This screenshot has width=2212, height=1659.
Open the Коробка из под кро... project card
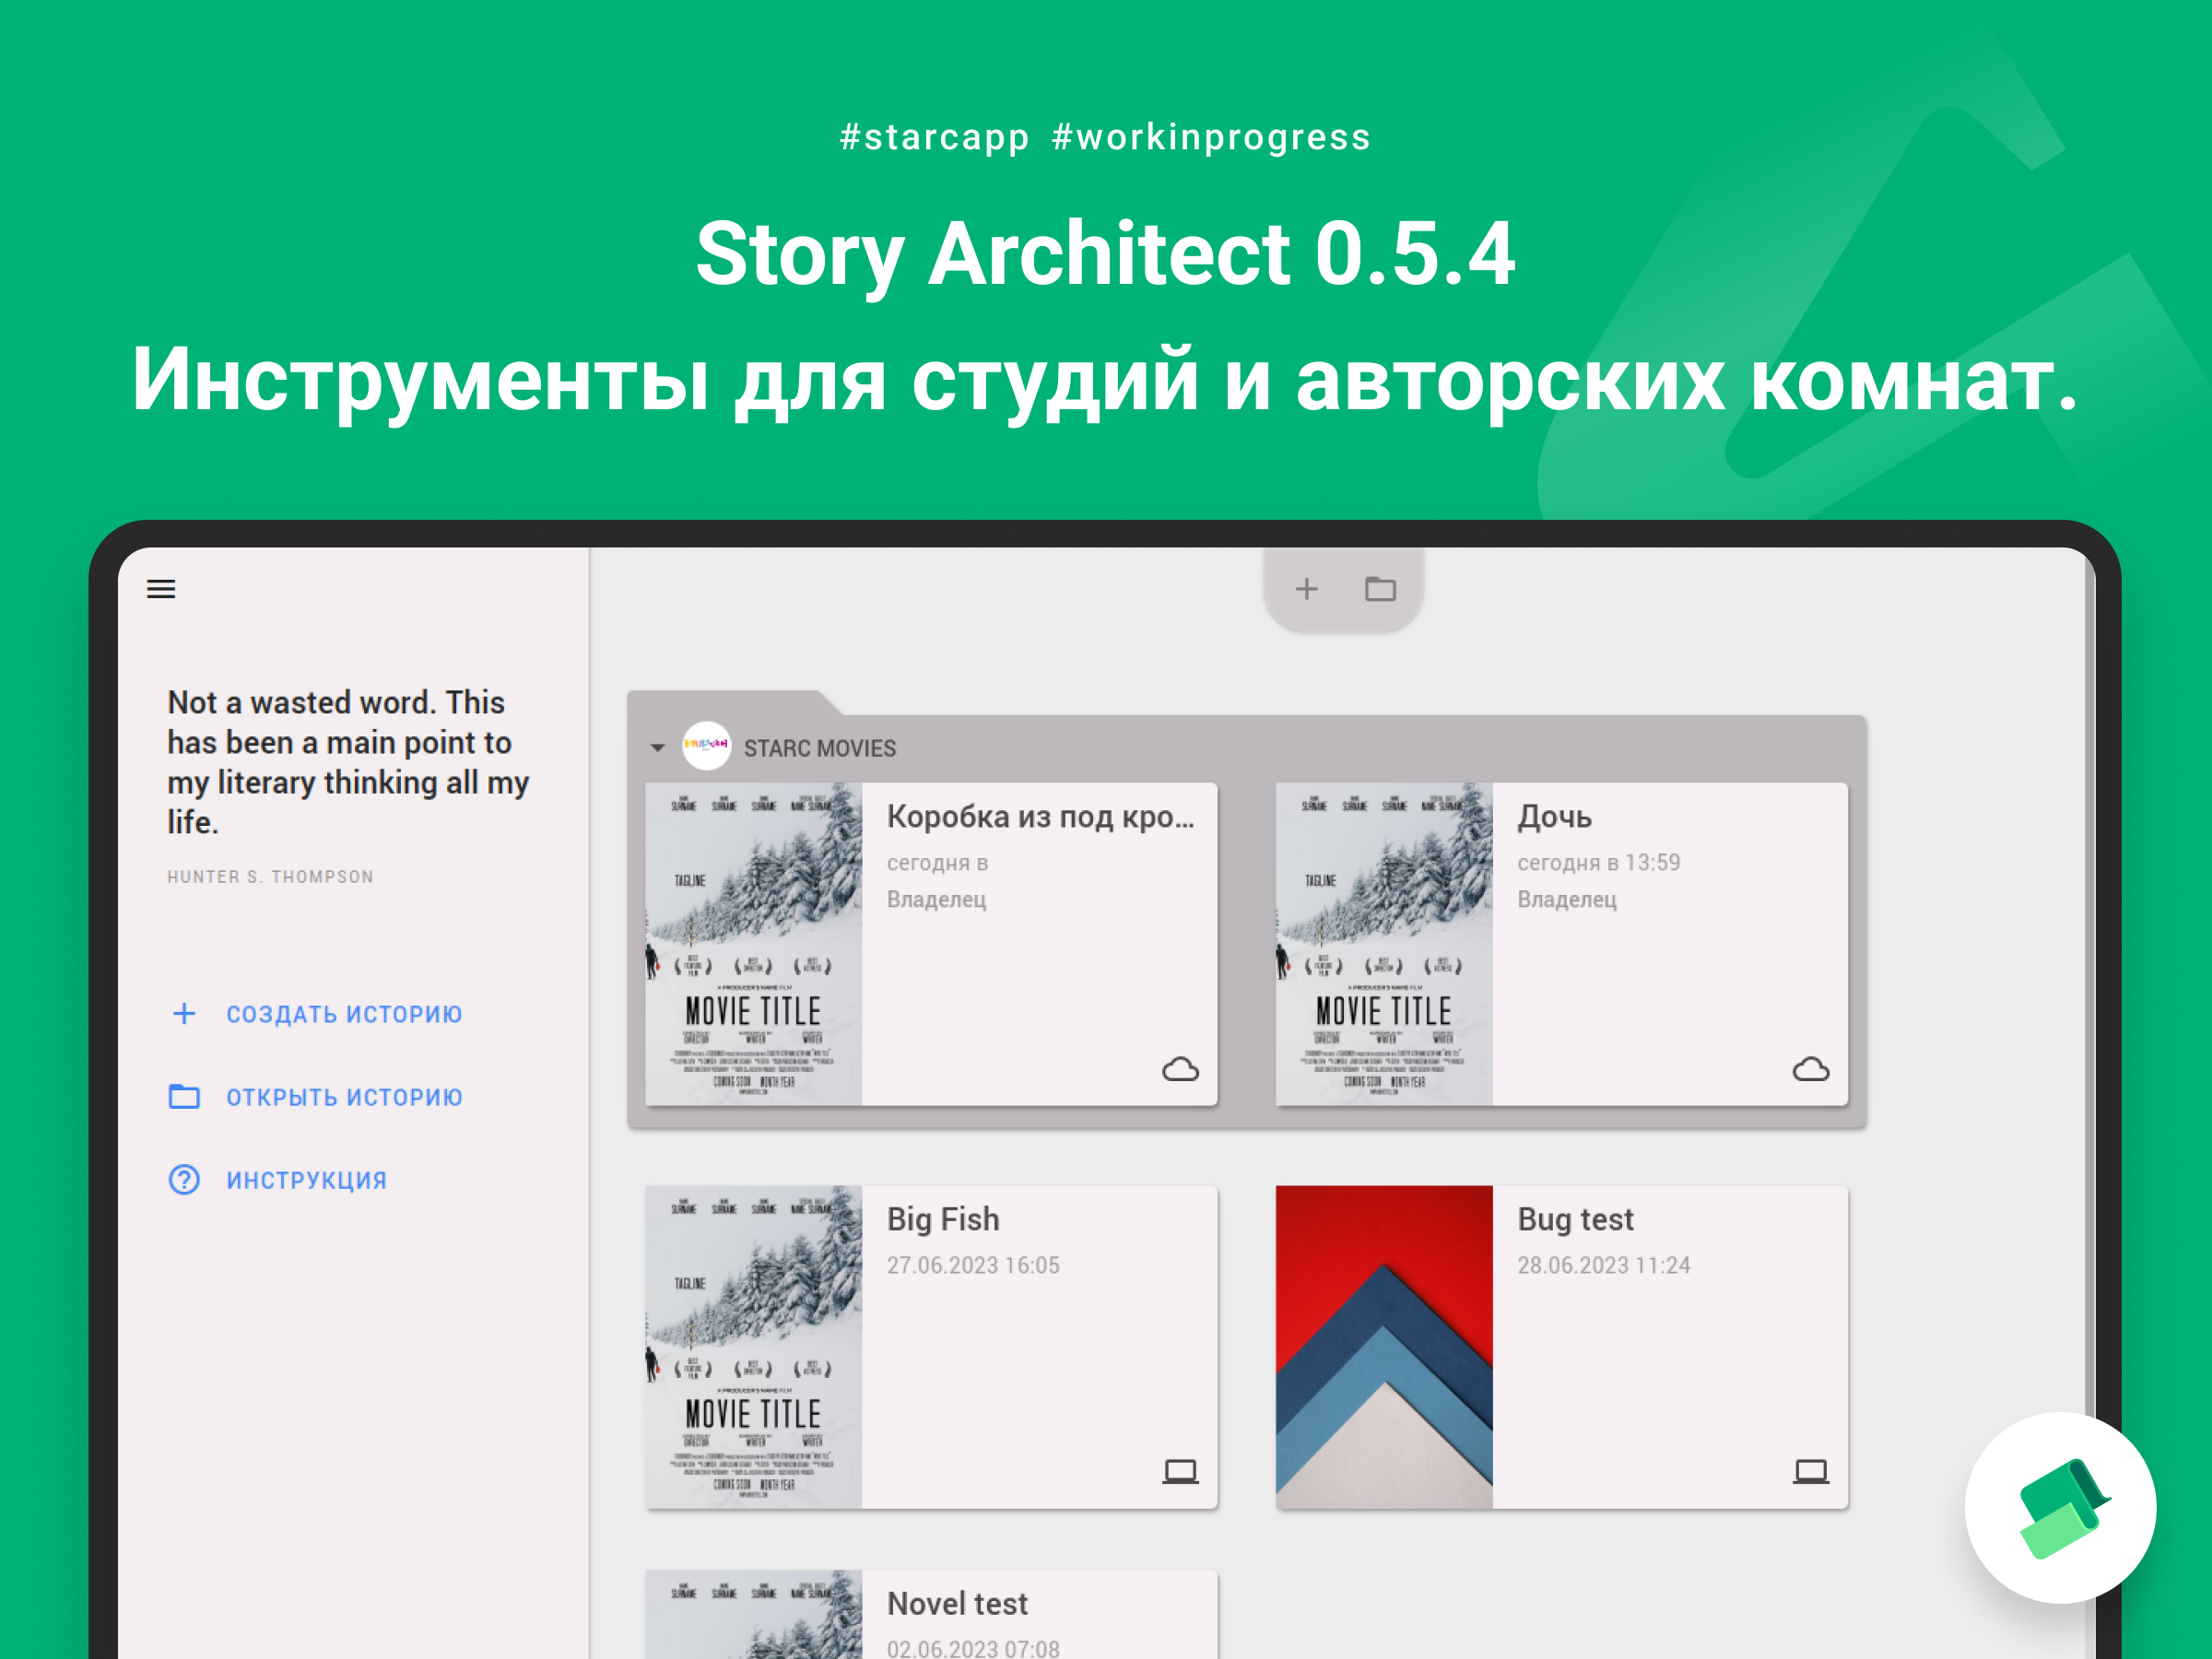click(x=931, y=944)
